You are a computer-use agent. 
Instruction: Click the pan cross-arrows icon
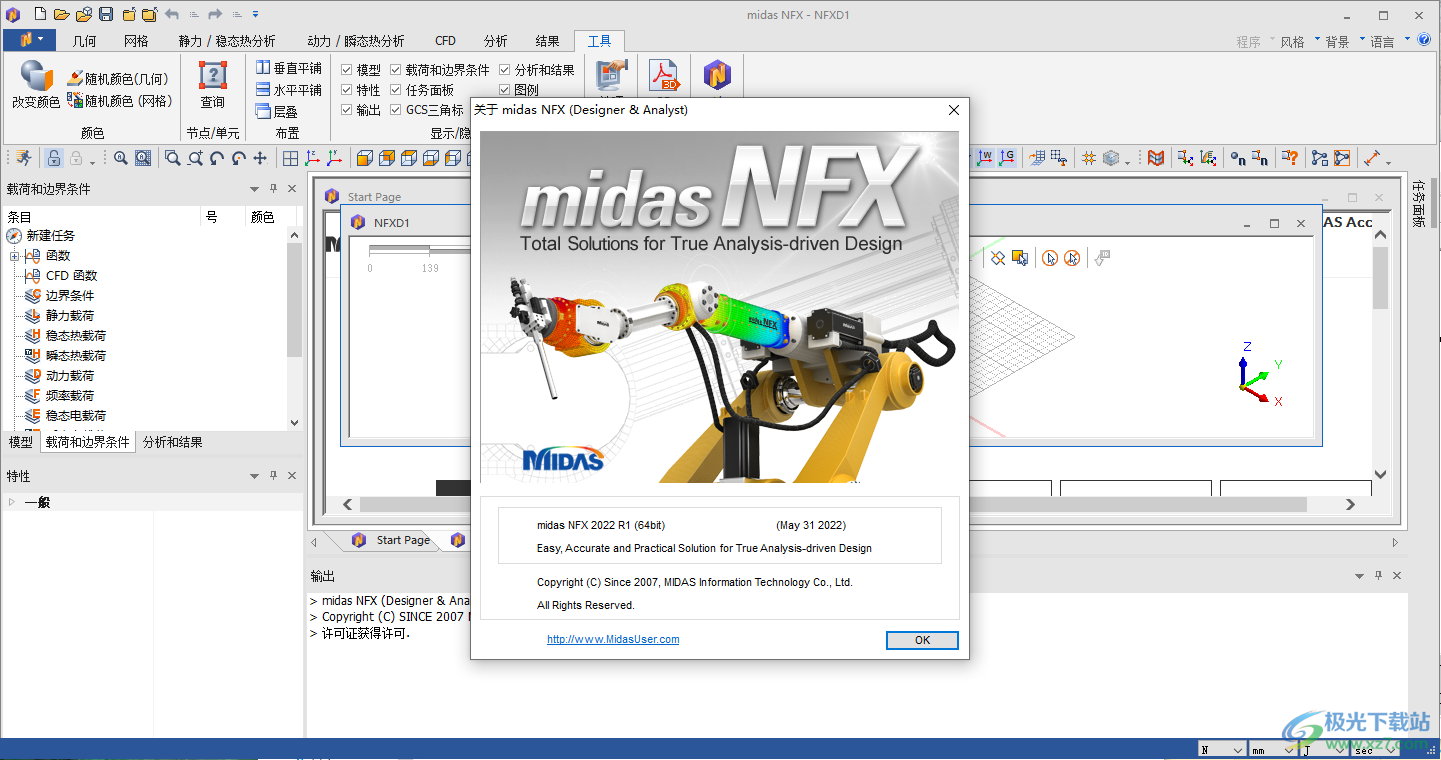[x=260, y=158]
